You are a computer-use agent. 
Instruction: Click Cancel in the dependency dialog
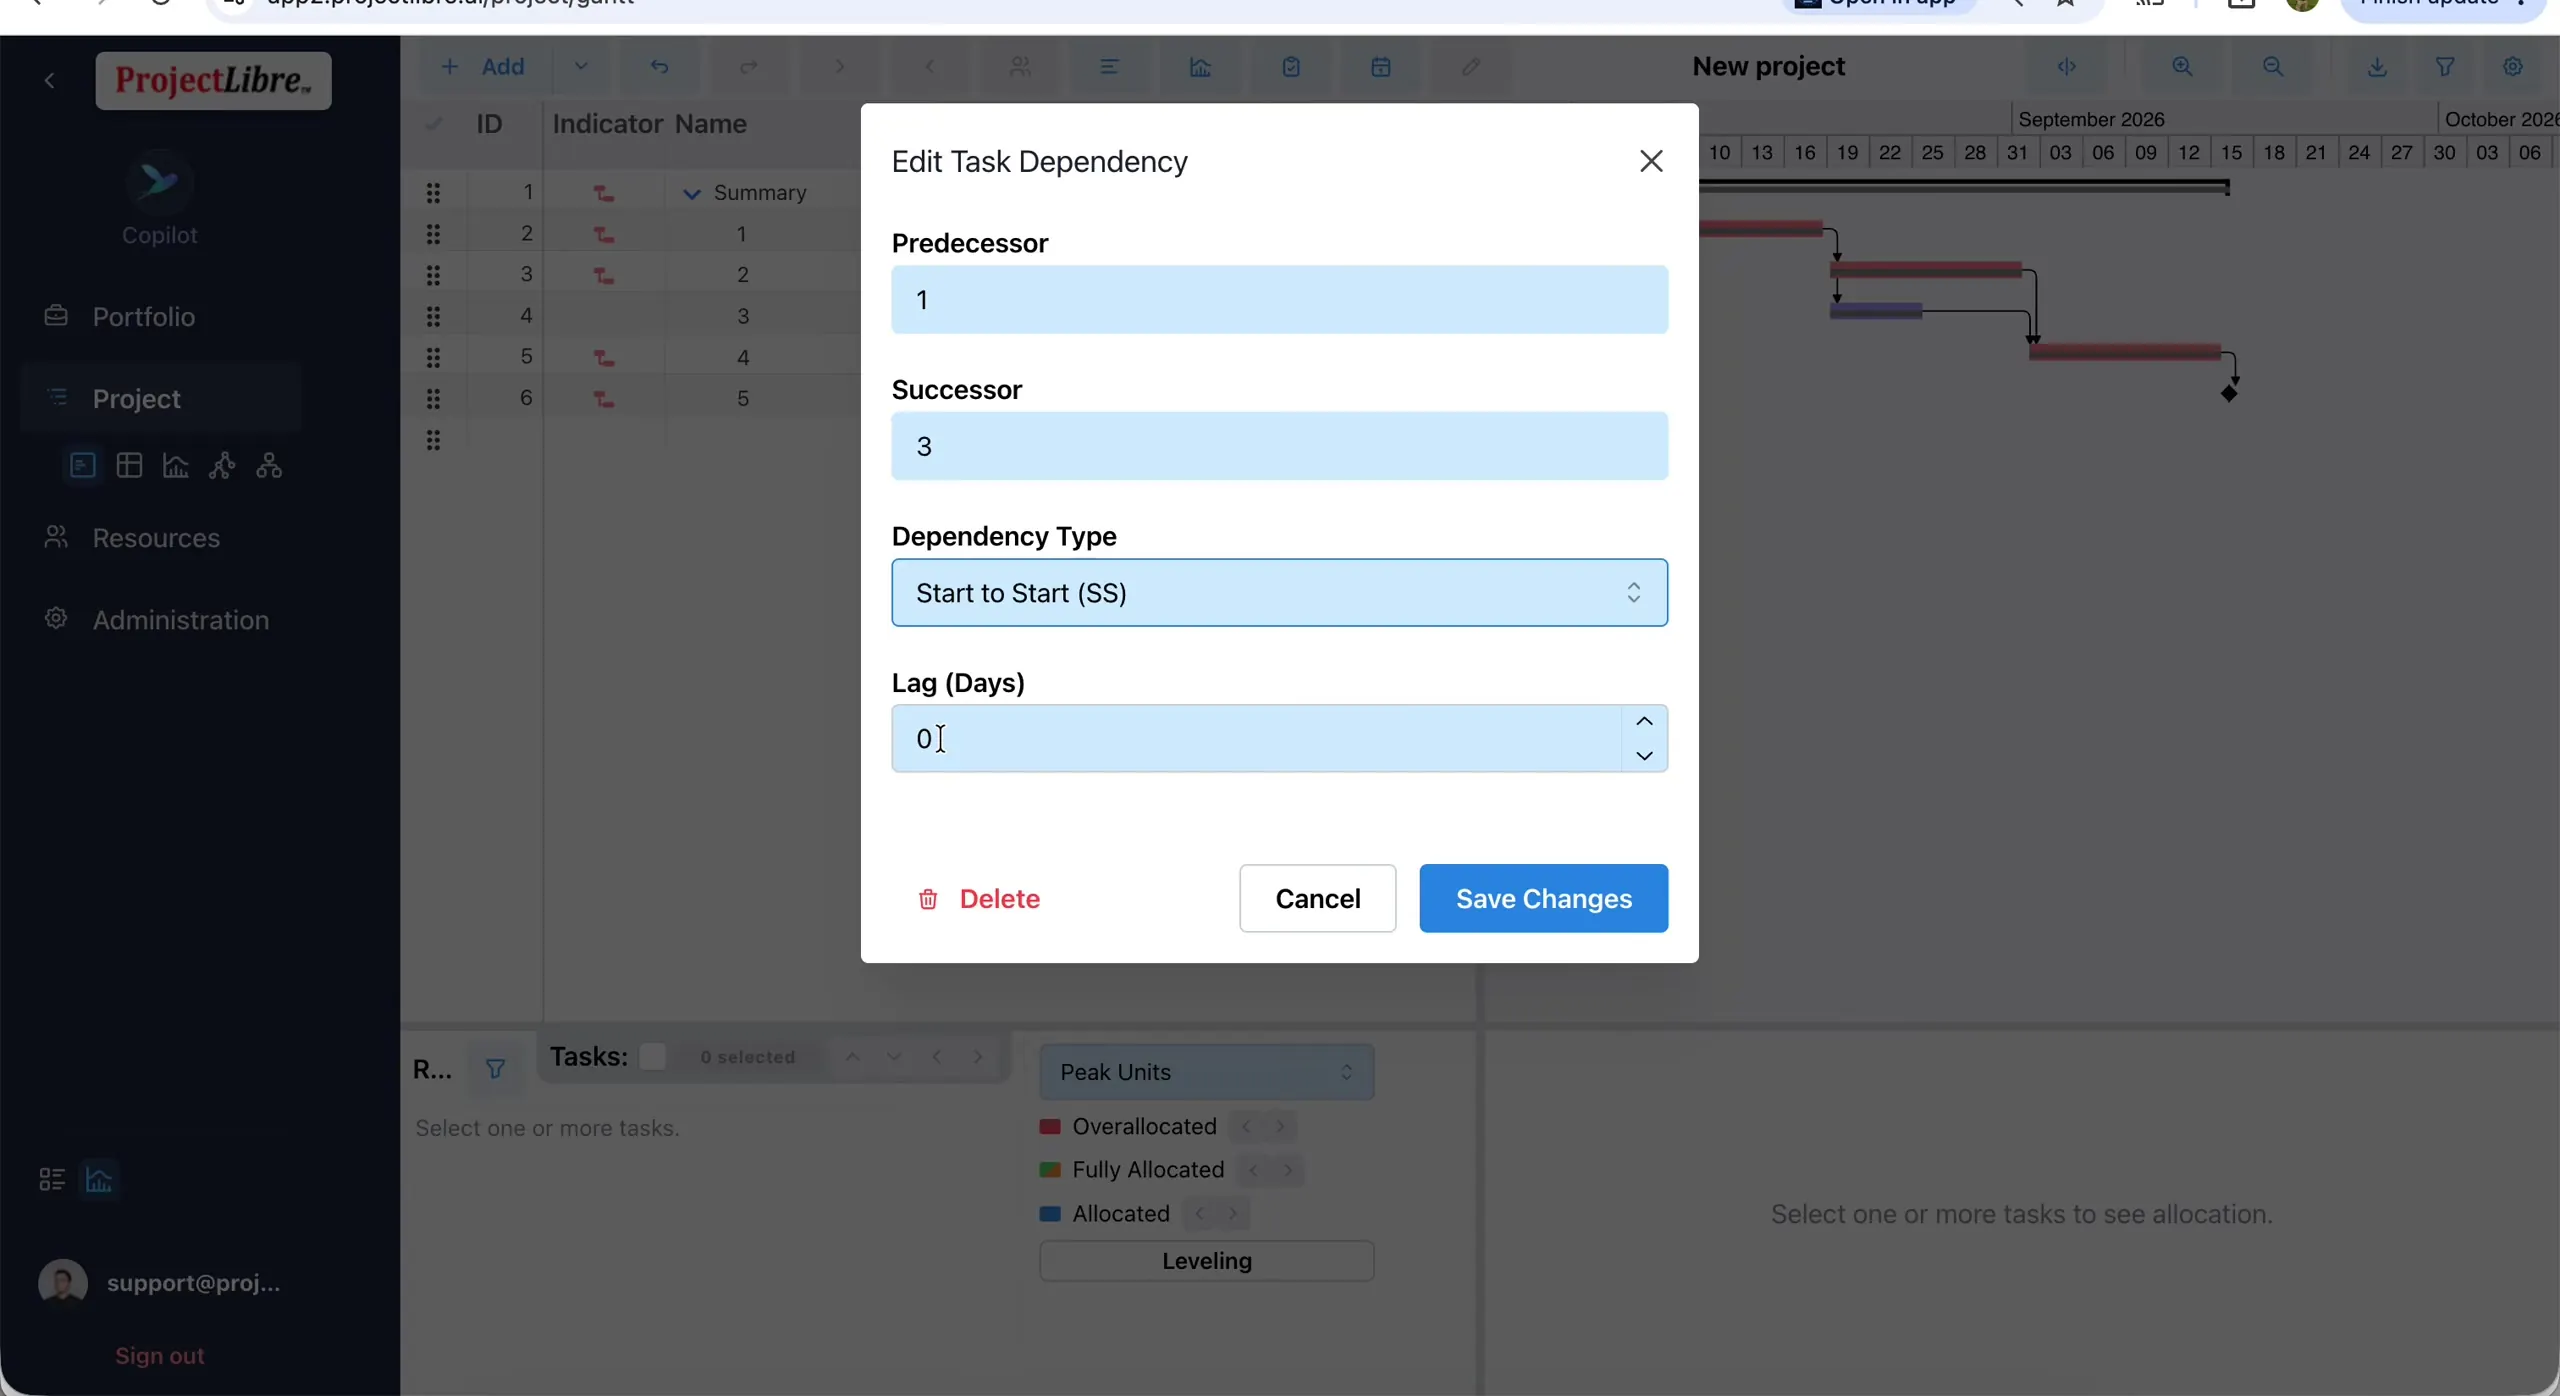(1317, 898)
